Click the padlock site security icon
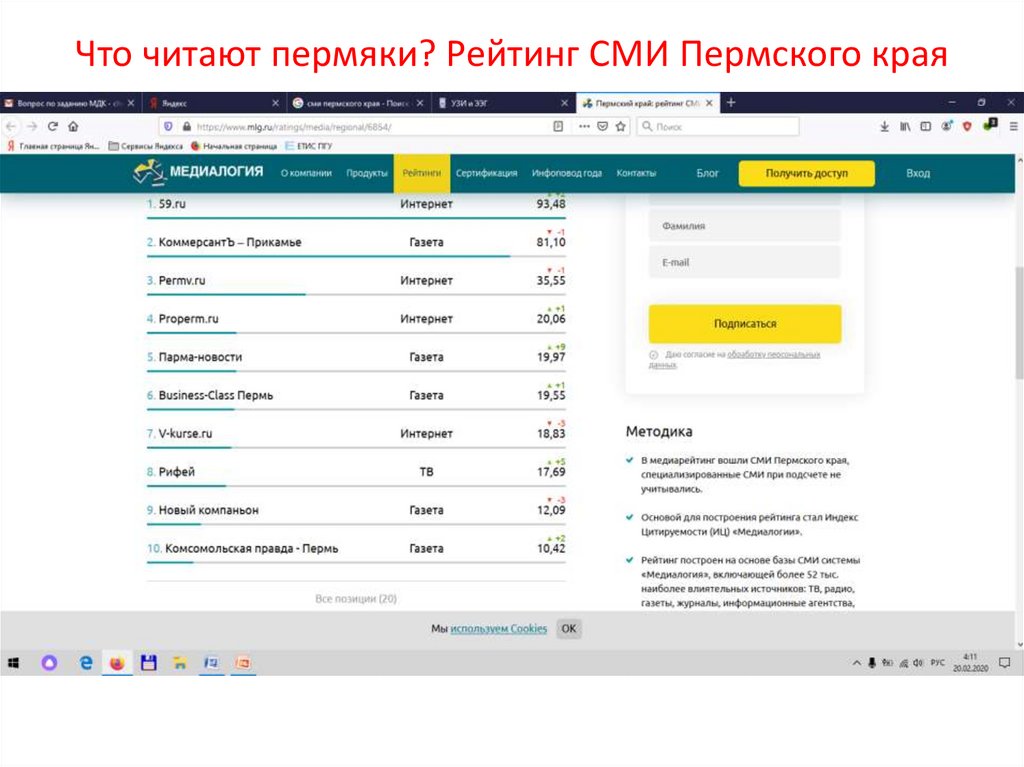This screenshot has width=1024, height=767. pyautogui.click(x=187, y=127)
